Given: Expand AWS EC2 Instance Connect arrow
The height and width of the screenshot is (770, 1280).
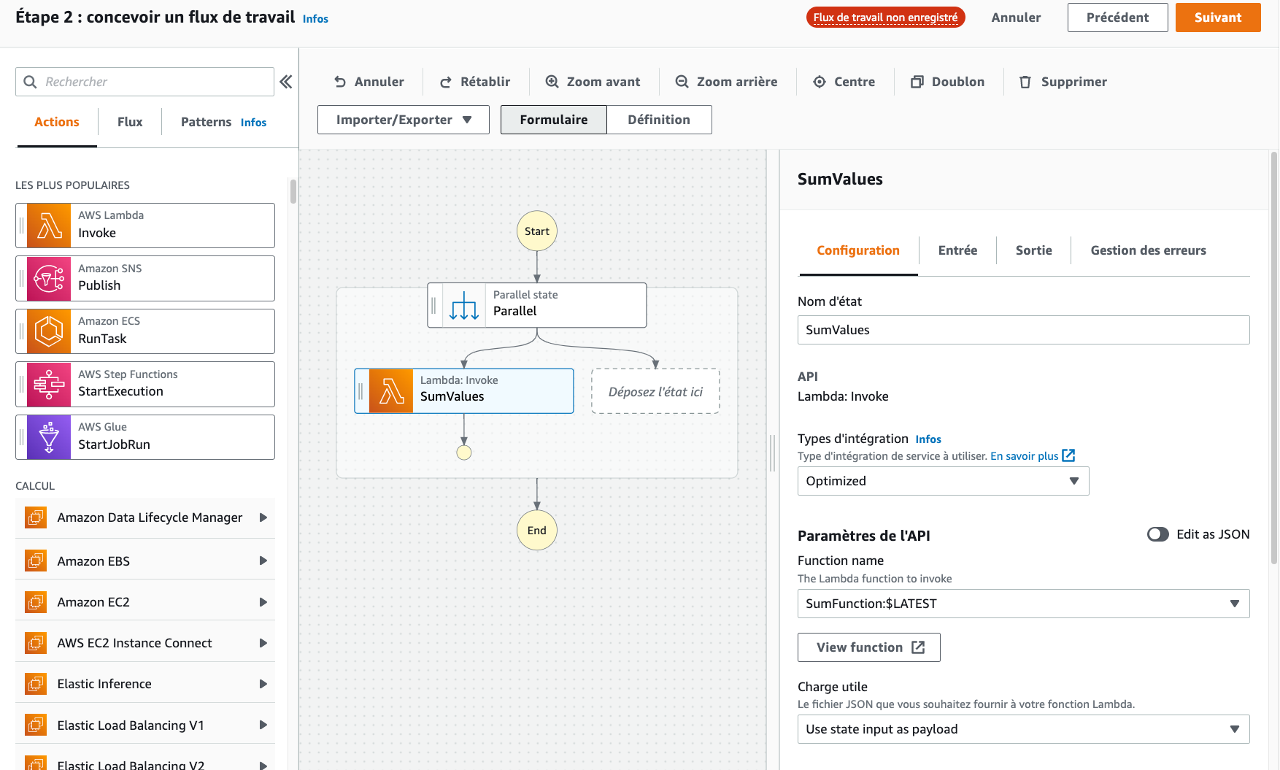Looking at the screenshot, I should click(264, 643).
